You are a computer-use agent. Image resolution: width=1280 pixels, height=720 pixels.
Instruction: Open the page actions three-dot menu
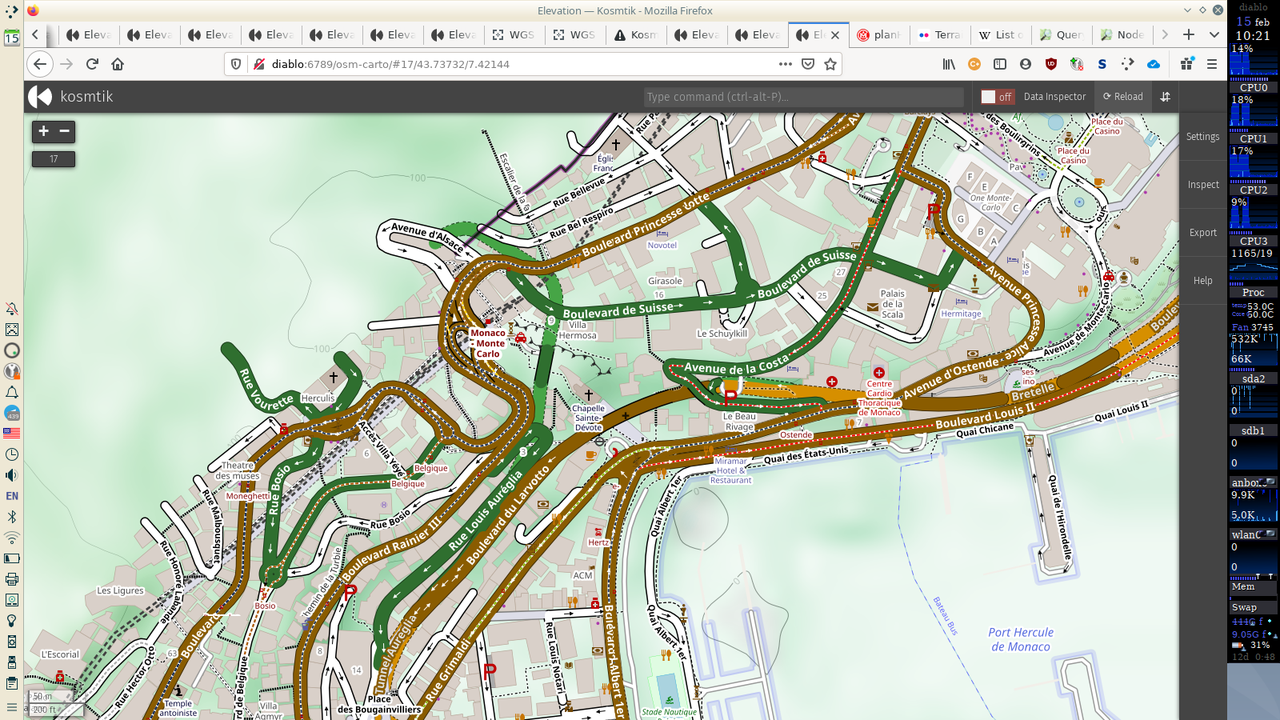coord(785,64)
